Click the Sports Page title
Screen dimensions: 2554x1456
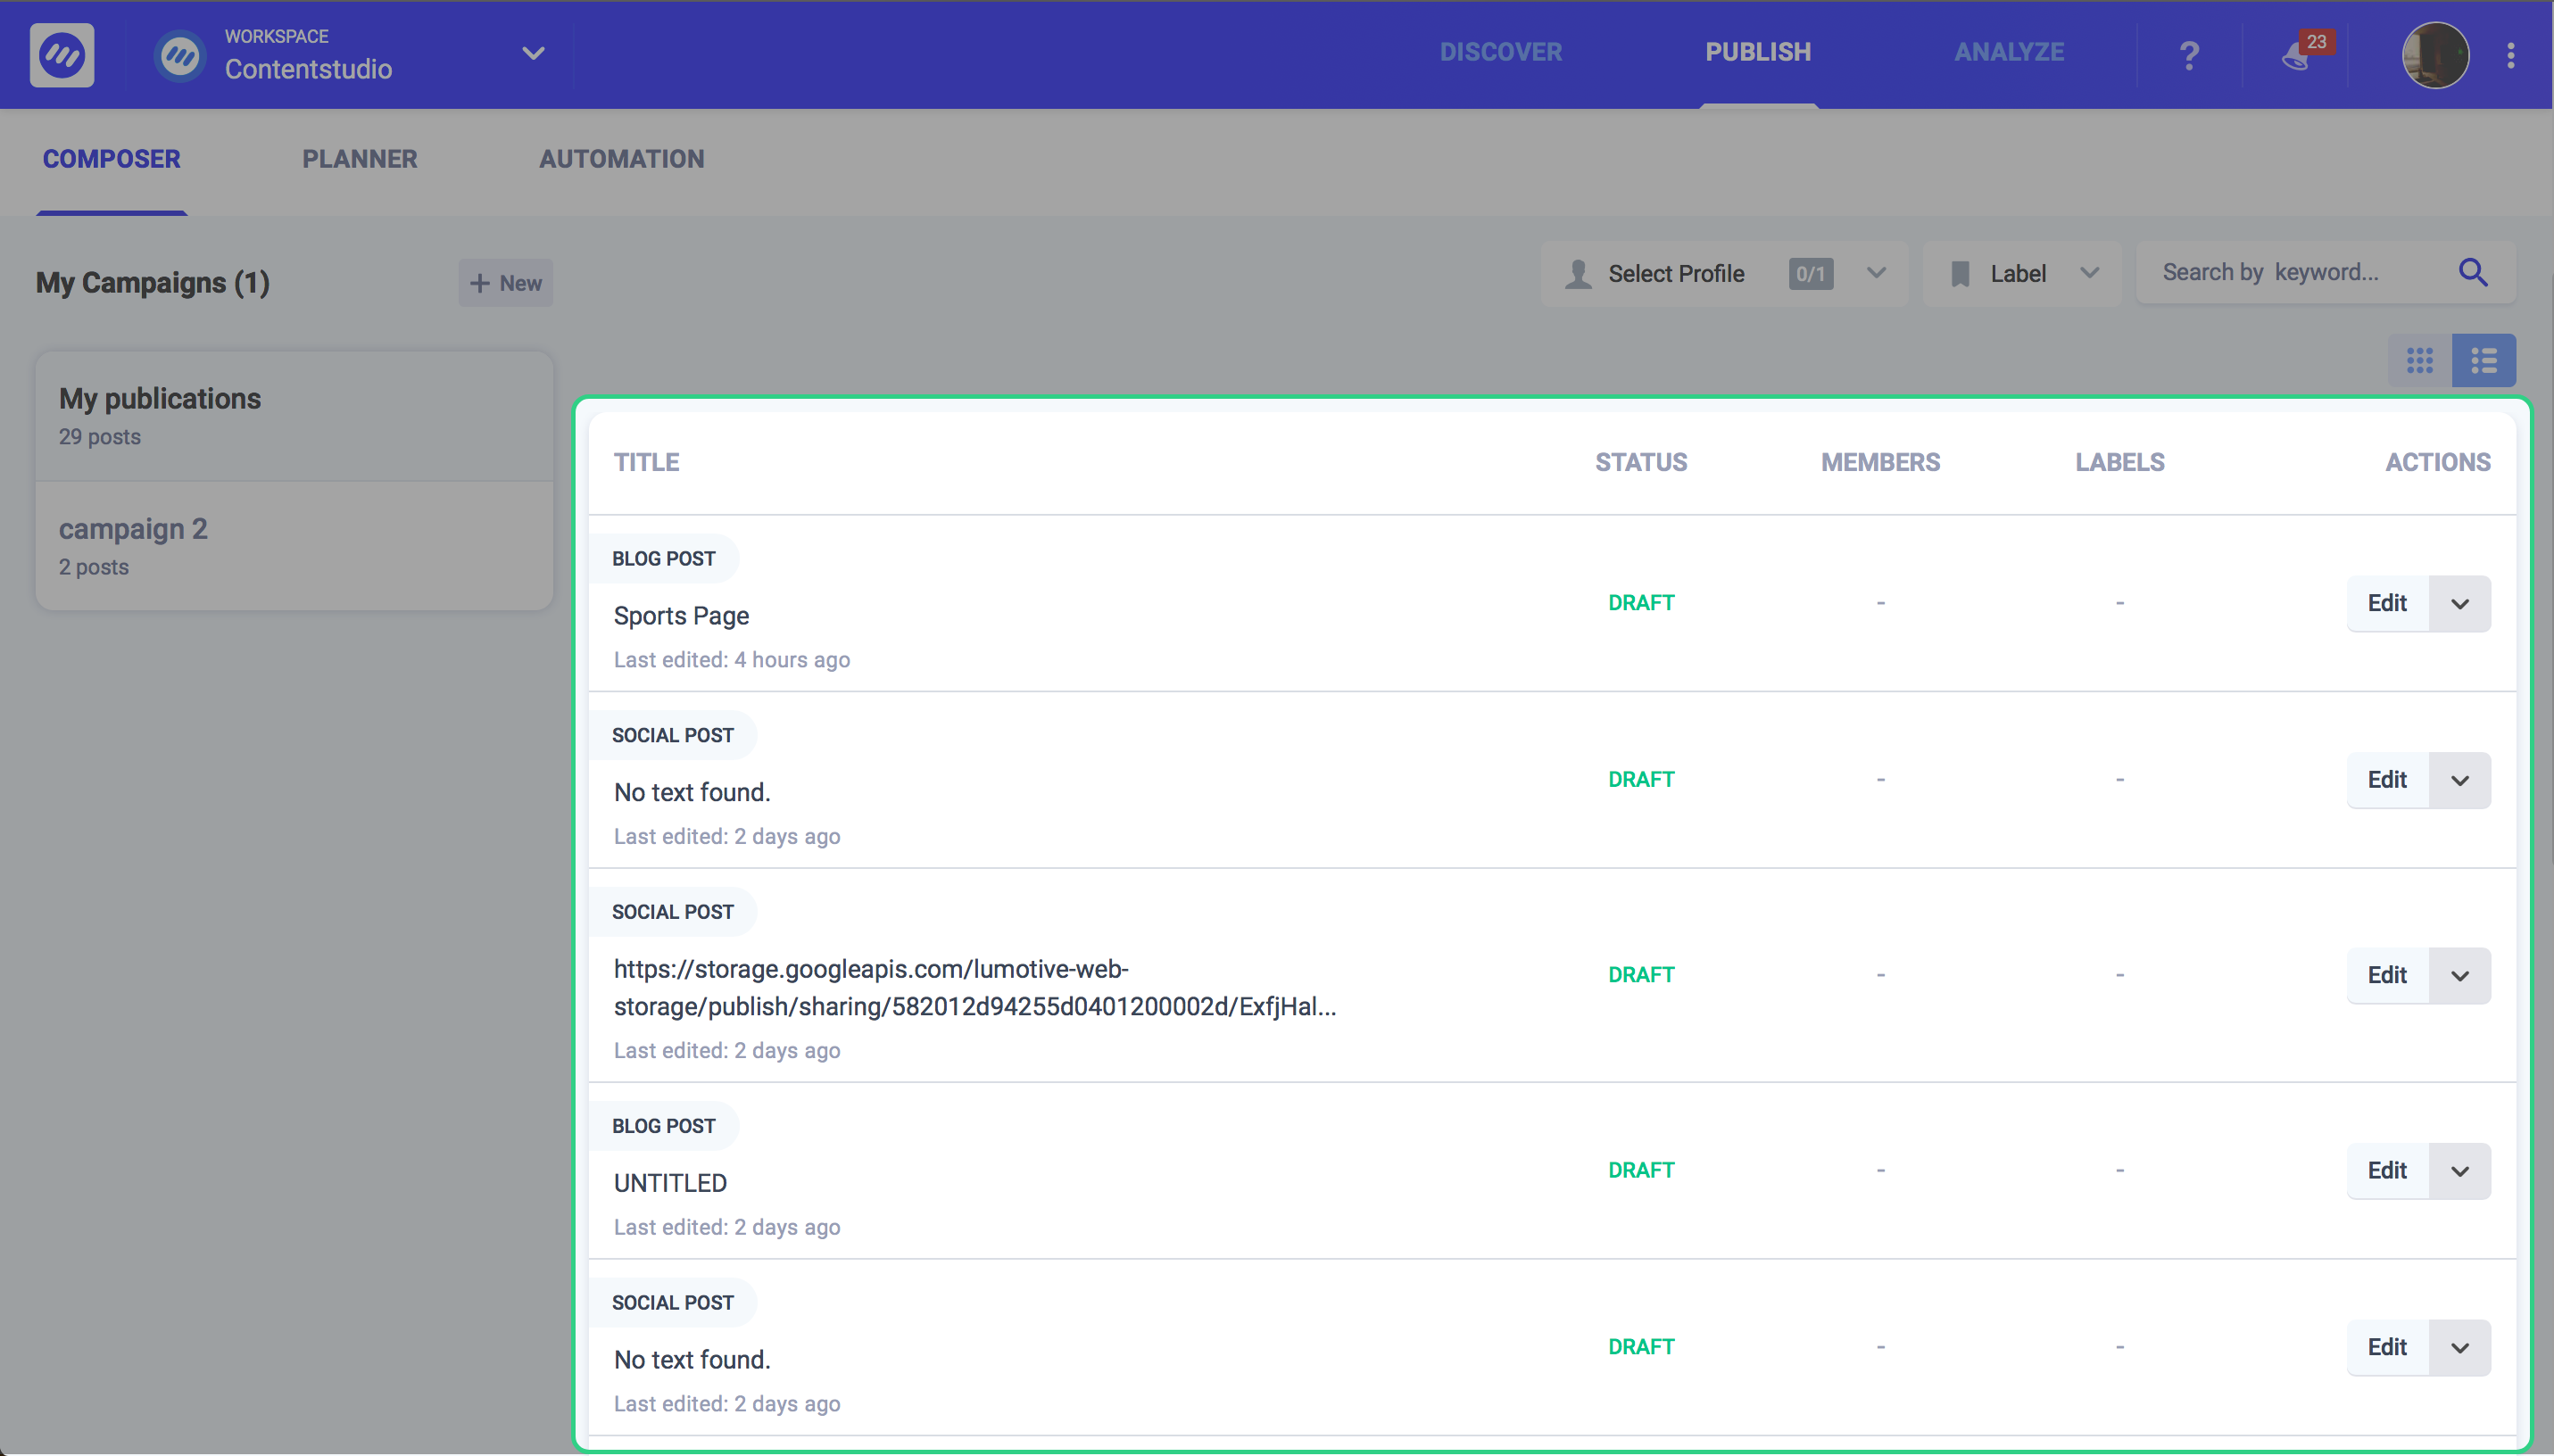pyautogui.click(x=681, y=616)
